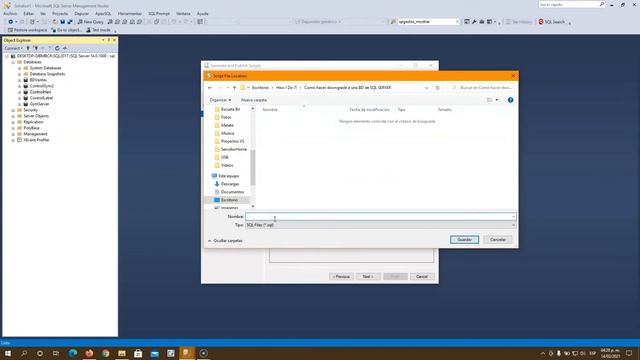Viewport: 640px width, 360px height.
Task: Open File Explorer from the taskbar
Action: click(x=122, y=353)
